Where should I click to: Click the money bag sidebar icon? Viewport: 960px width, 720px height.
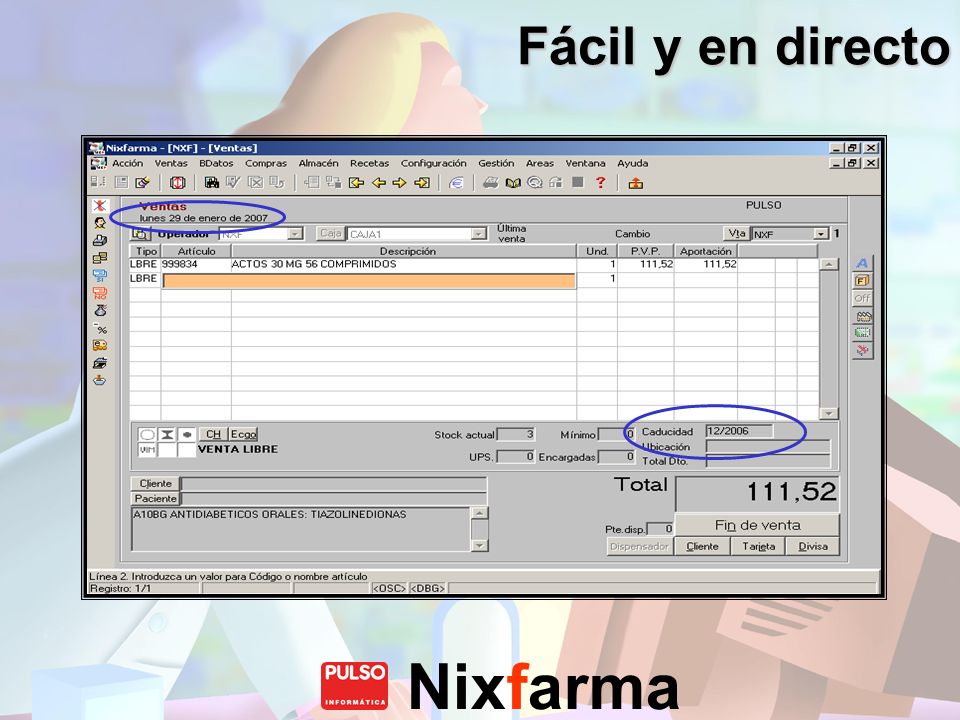pos(100,310)
